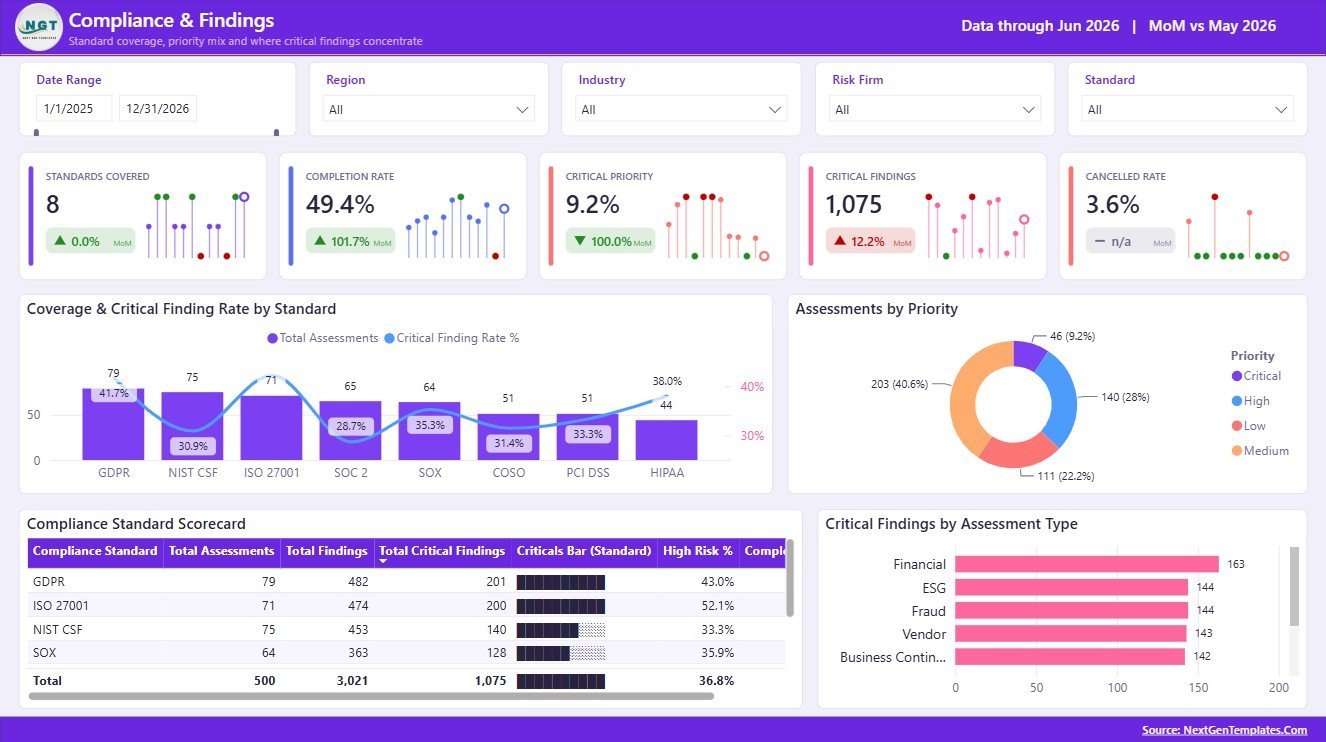Image resolution: width=1326 pixels, height=742 pixels.
Task: Click the SOX bar in coverage chart
Action: click(x=429, y=431)
